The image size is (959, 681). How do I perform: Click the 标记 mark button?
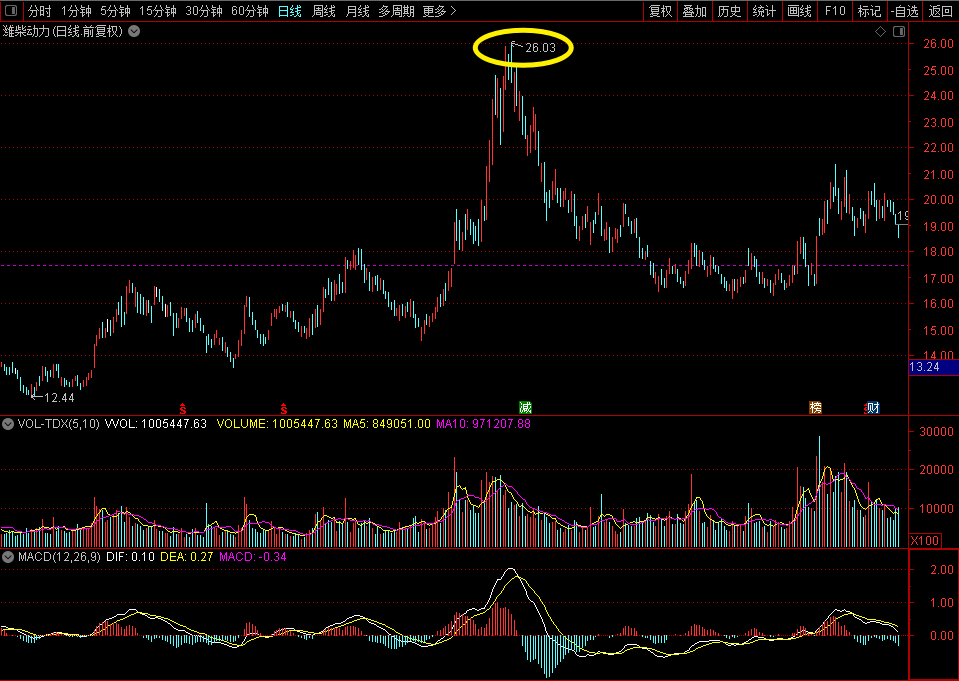click(869, 11)
